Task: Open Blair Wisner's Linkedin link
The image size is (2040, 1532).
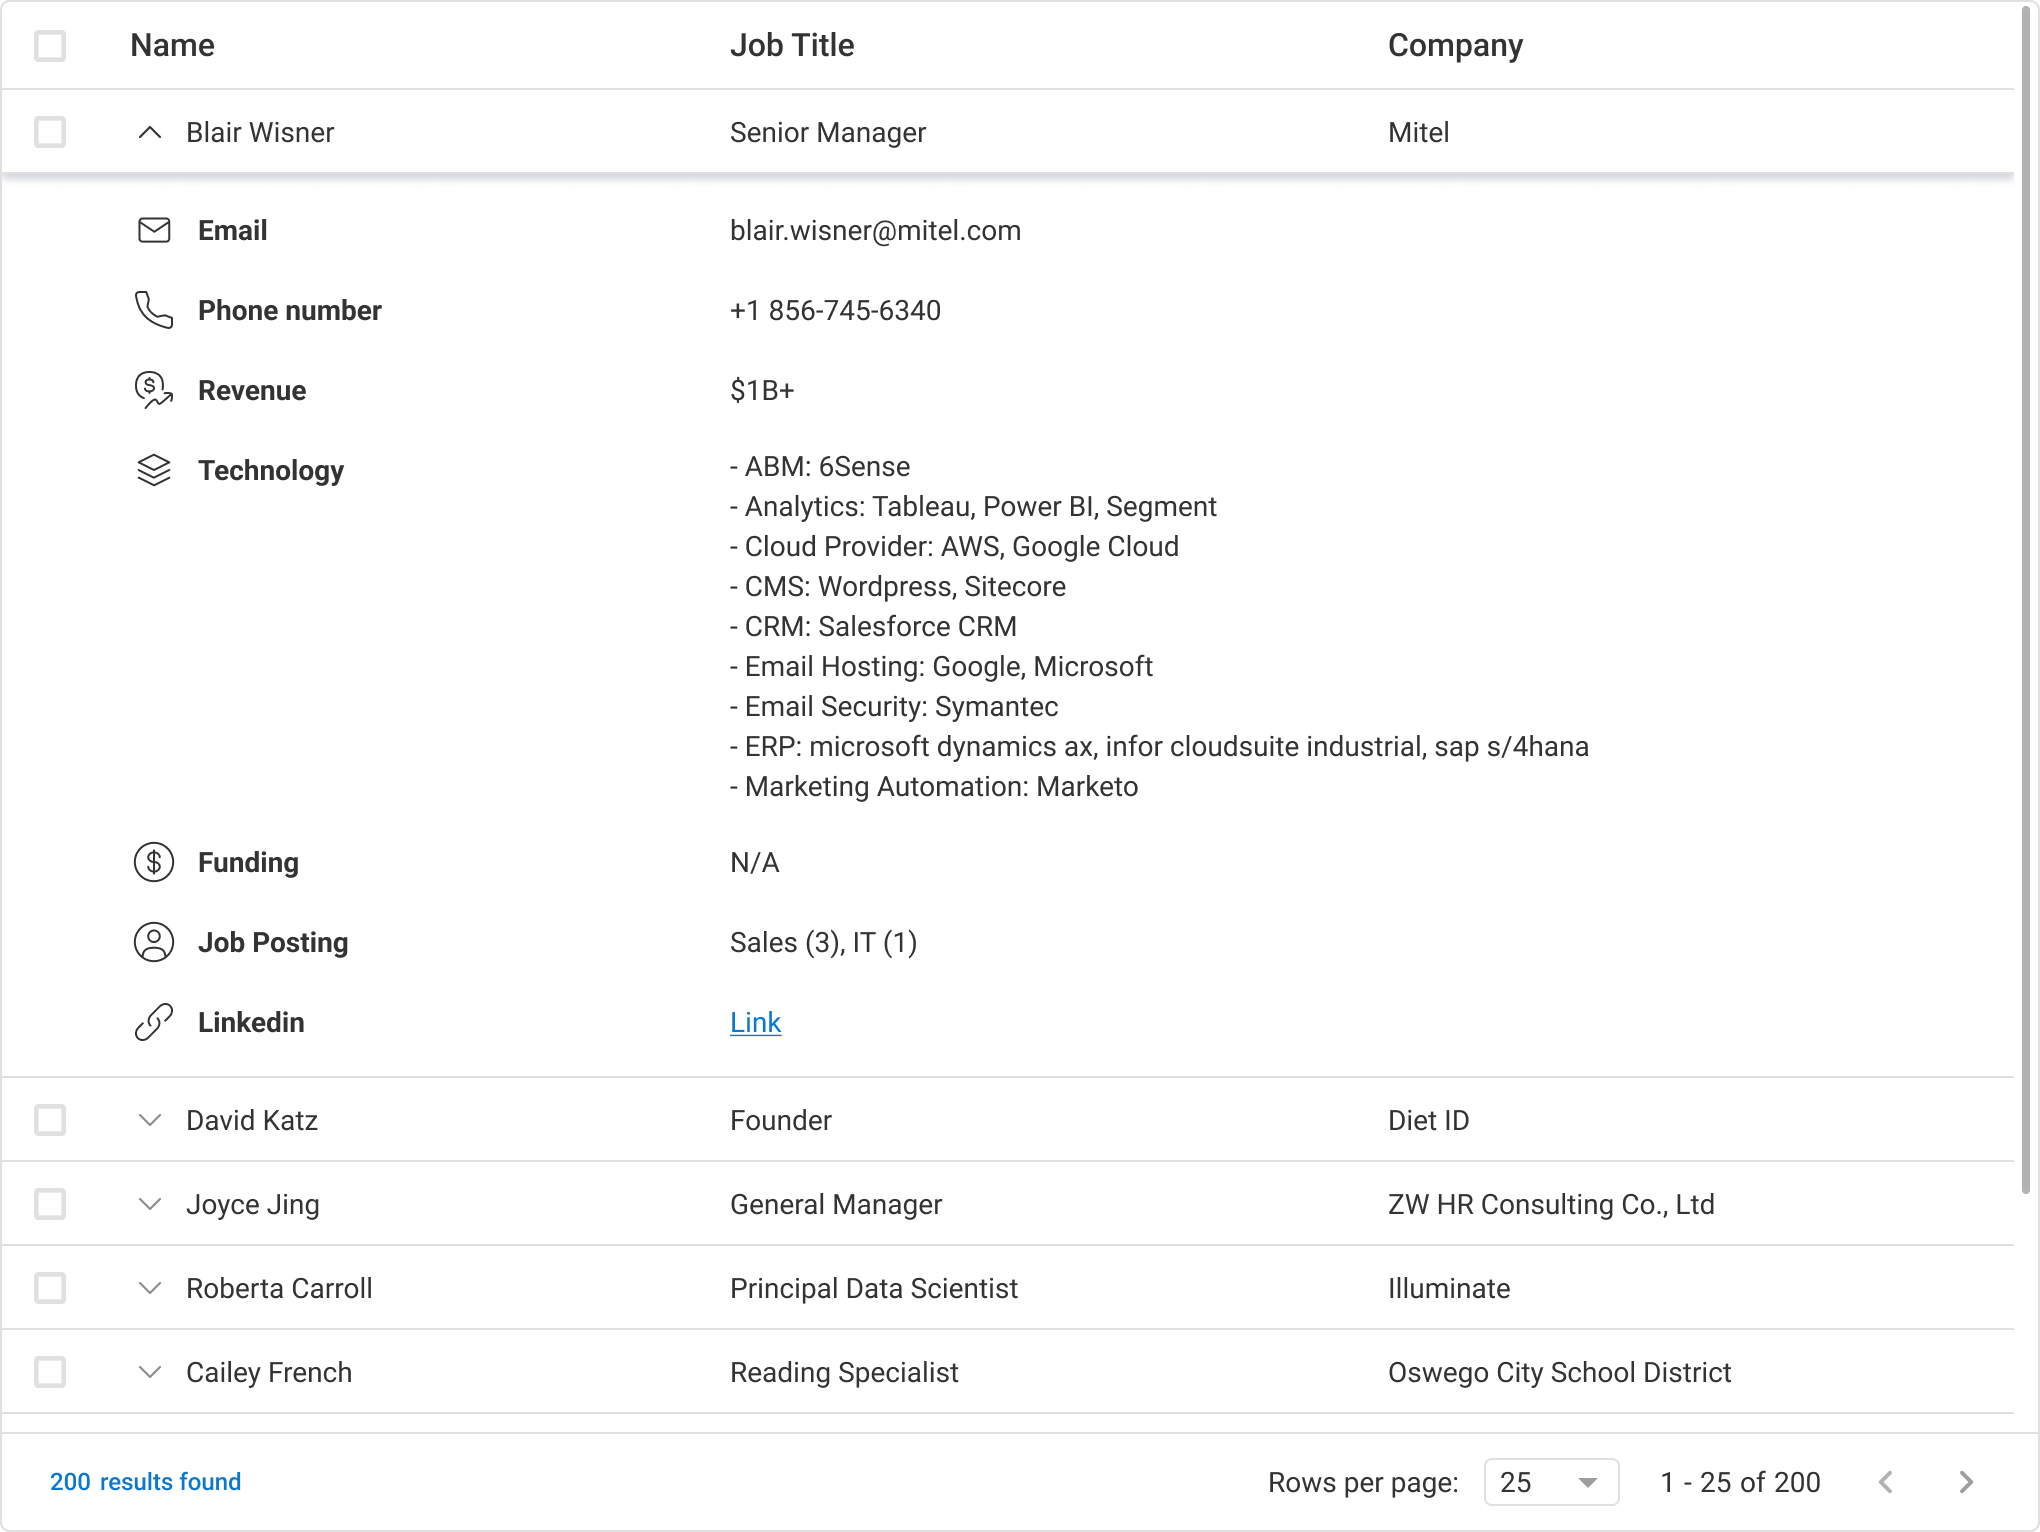Action: (755, 1022)
